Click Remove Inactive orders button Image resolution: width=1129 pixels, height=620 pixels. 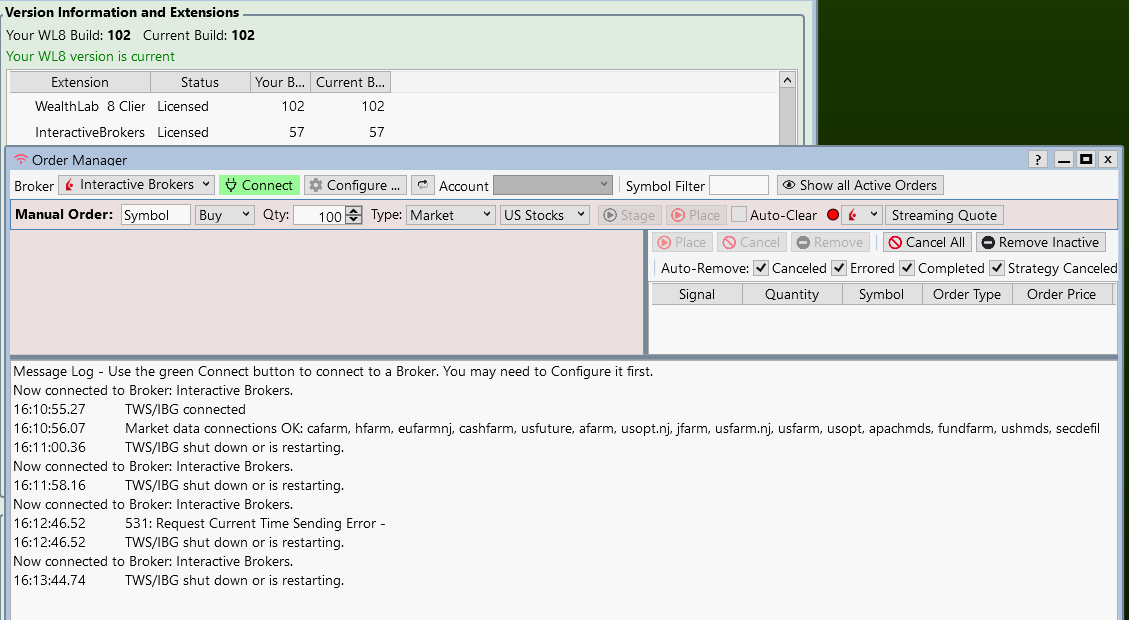click(x=1040, y=242)
